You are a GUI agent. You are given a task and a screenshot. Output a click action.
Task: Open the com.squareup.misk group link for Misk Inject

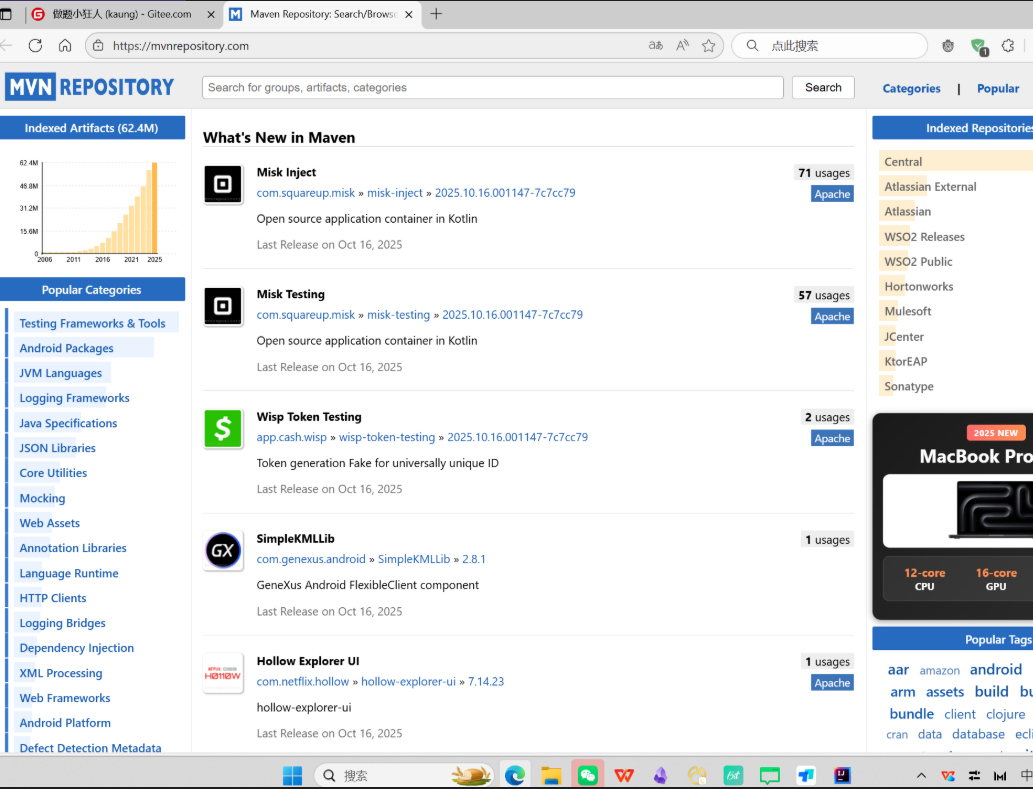click(x=306, y=192)
